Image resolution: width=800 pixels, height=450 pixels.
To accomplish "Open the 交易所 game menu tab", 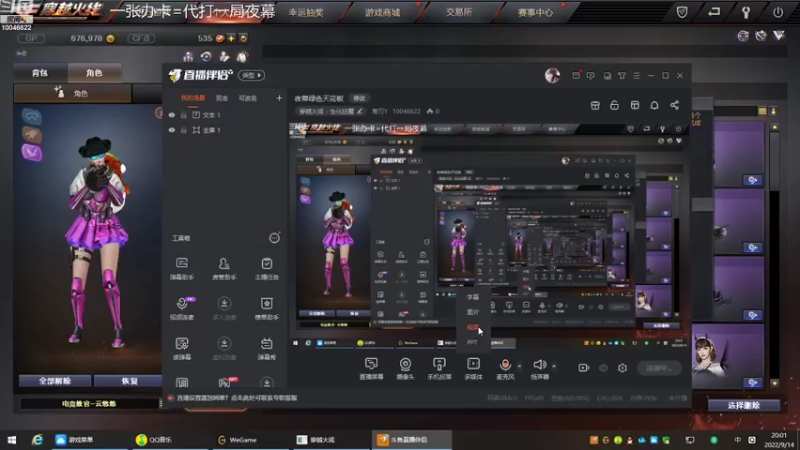I will point(459,12).
